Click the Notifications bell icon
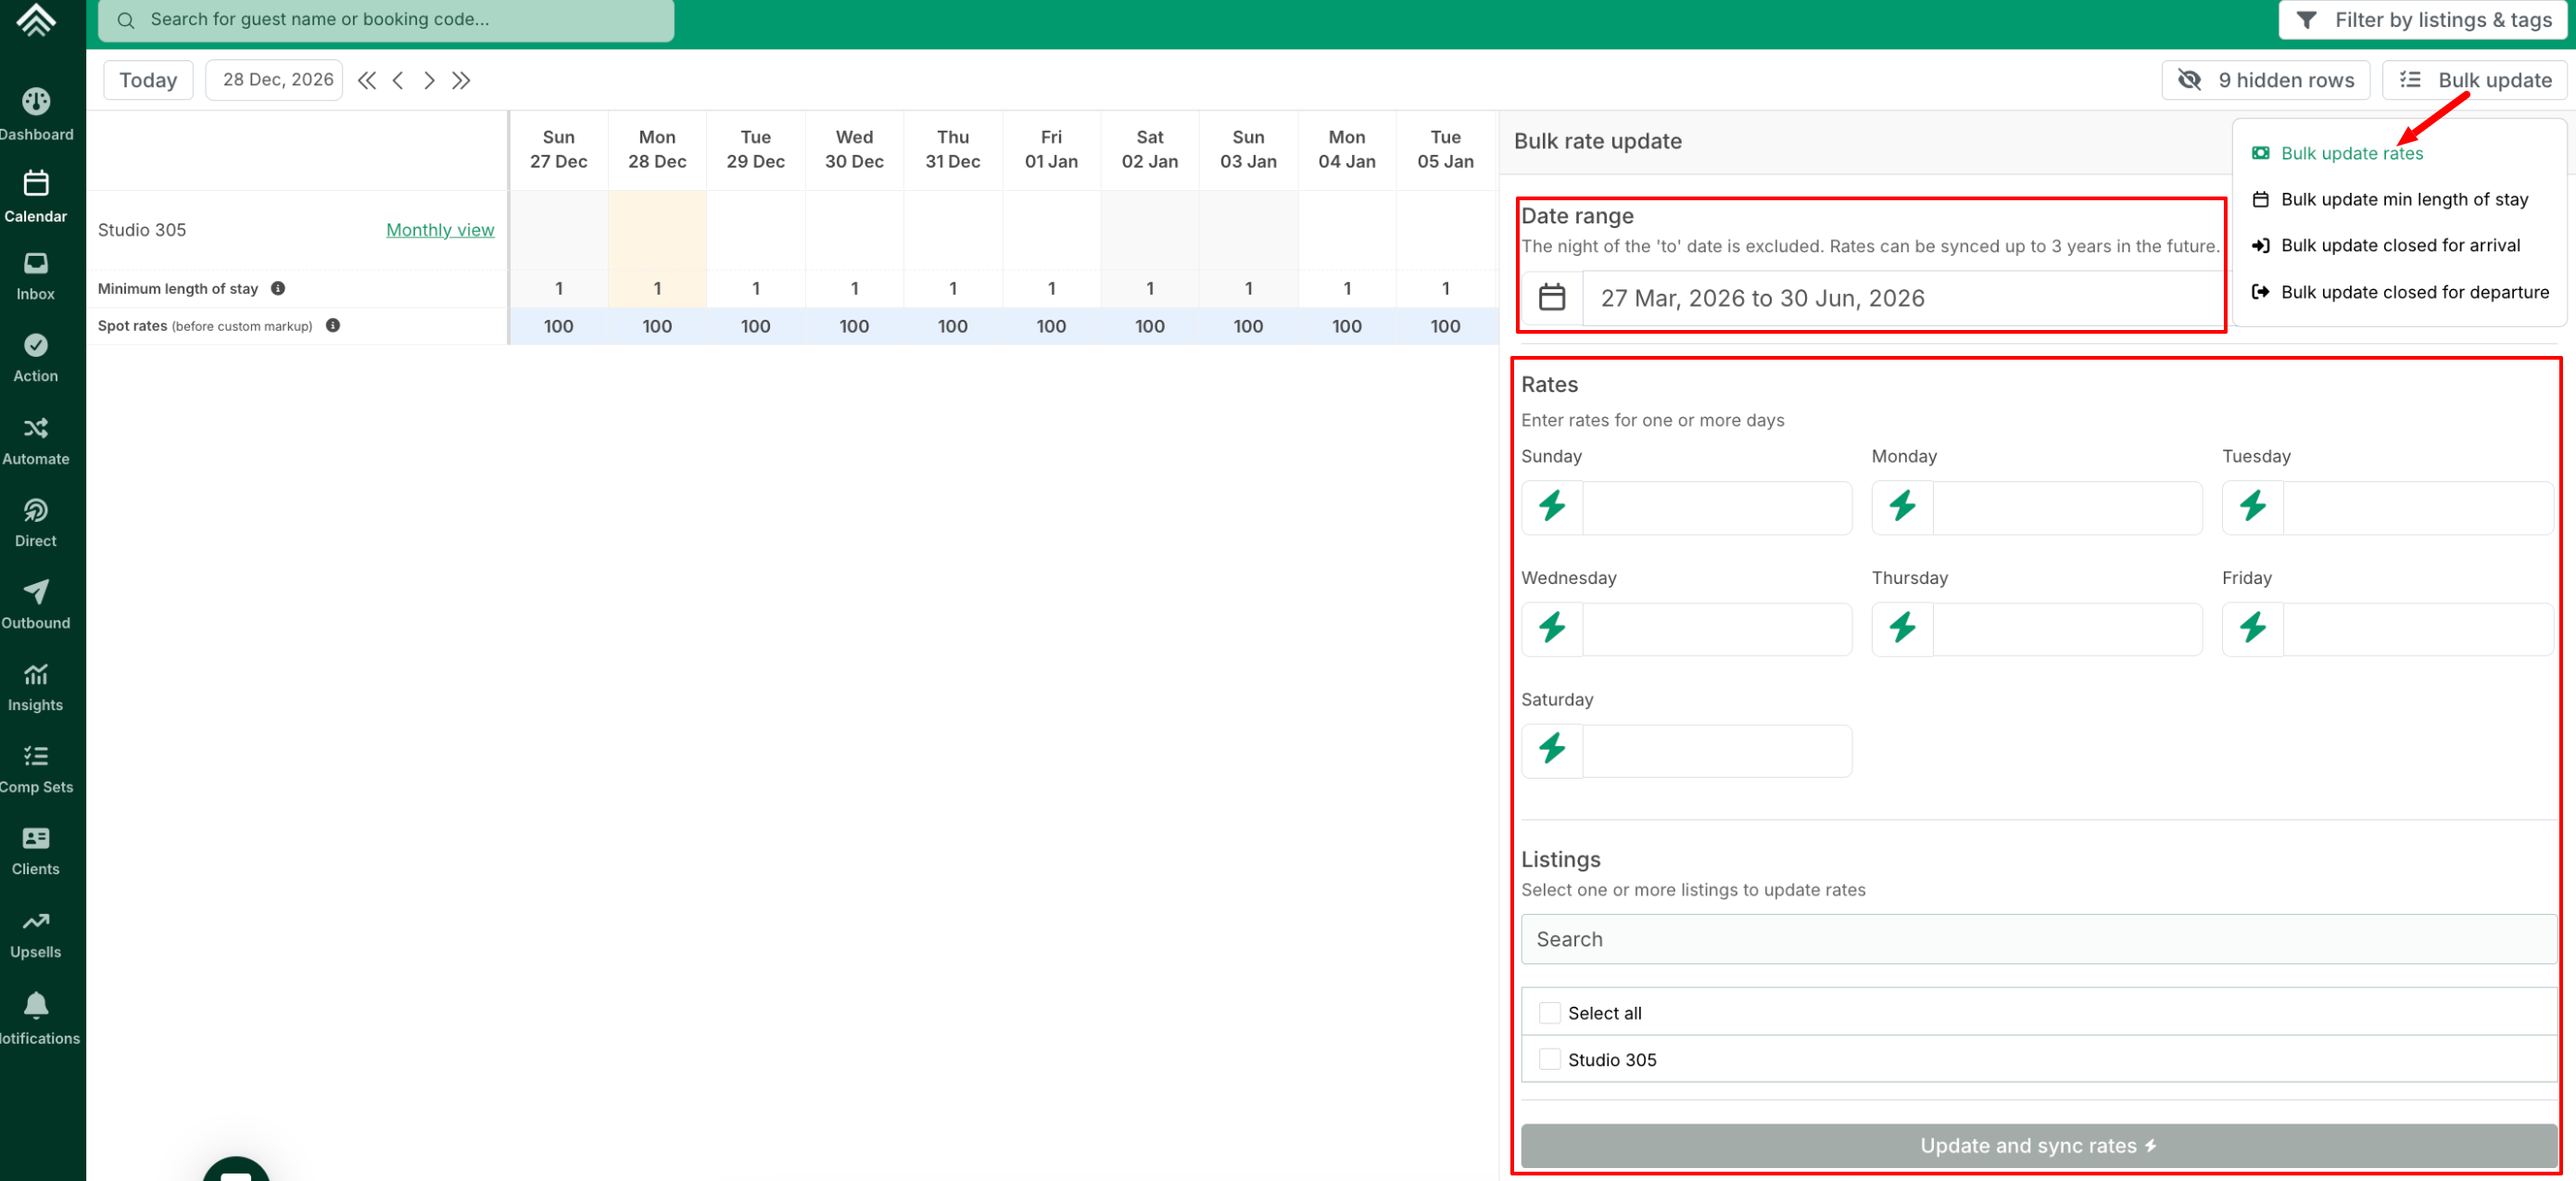The image size is (2576, 1181). tap(36, 1004)
